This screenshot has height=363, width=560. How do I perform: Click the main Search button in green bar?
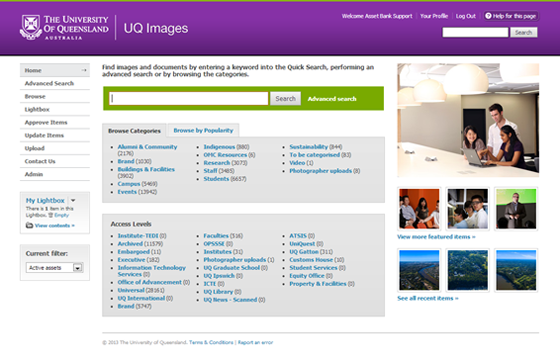285,99
